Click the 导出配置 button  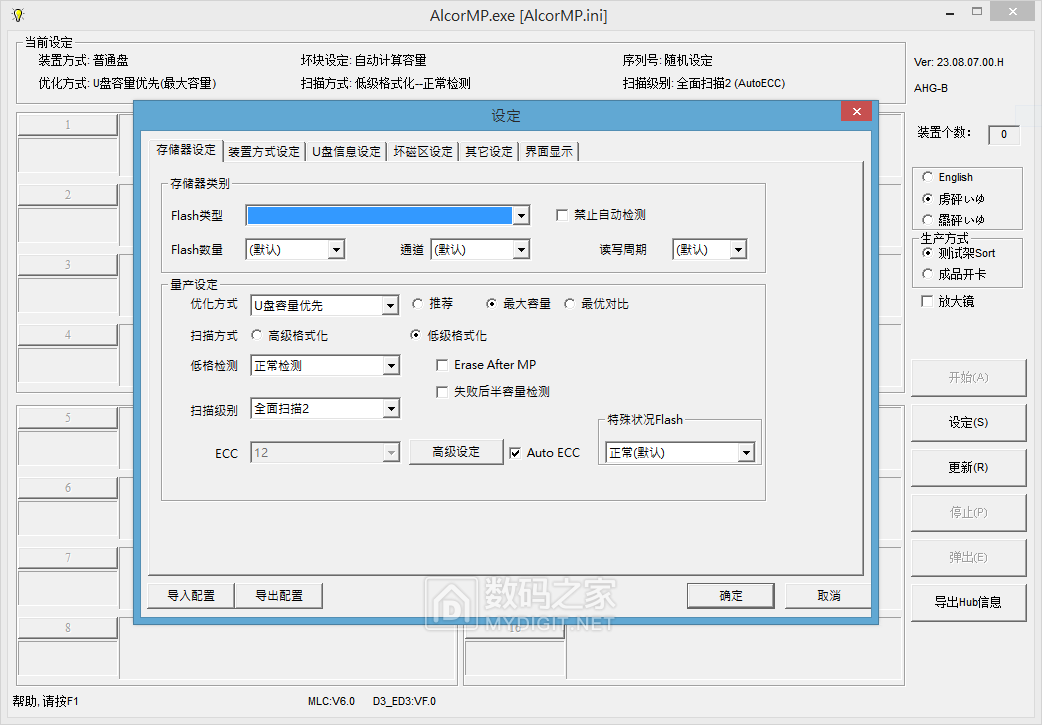tap(279, 596)
